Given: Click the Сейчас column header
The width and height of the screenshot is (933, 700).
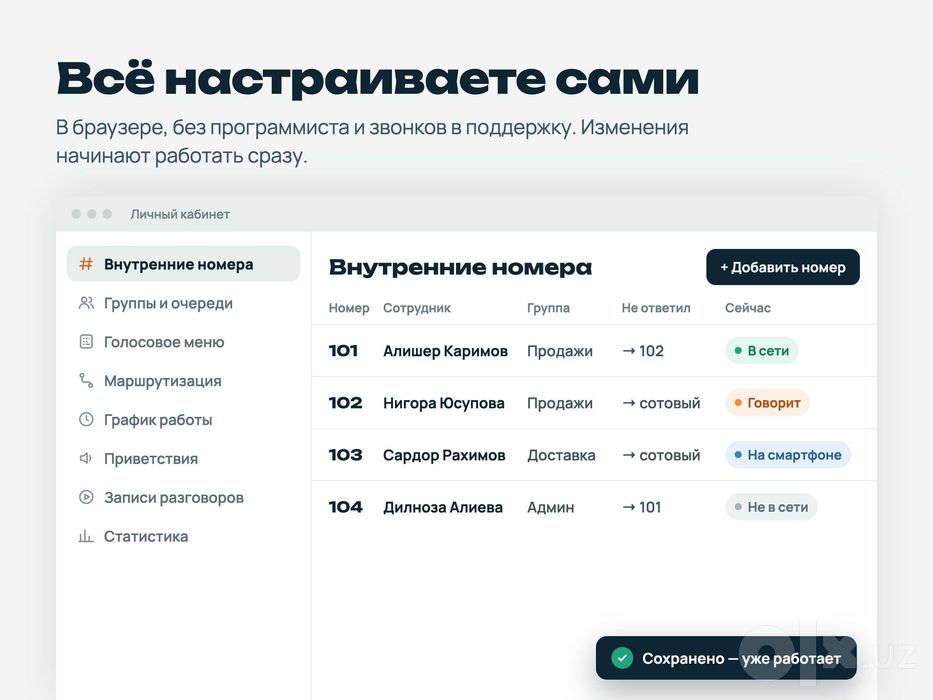Looking at the screenshot, I should click(x=747, y=308).
